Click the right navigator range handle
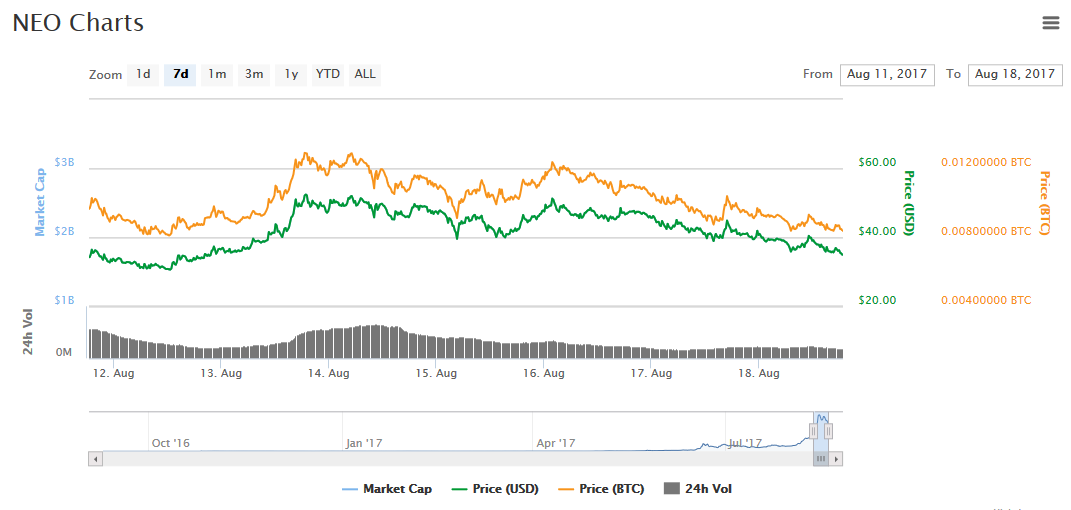Viewport: 1071px width, 510px height. (x=829, y=431)
